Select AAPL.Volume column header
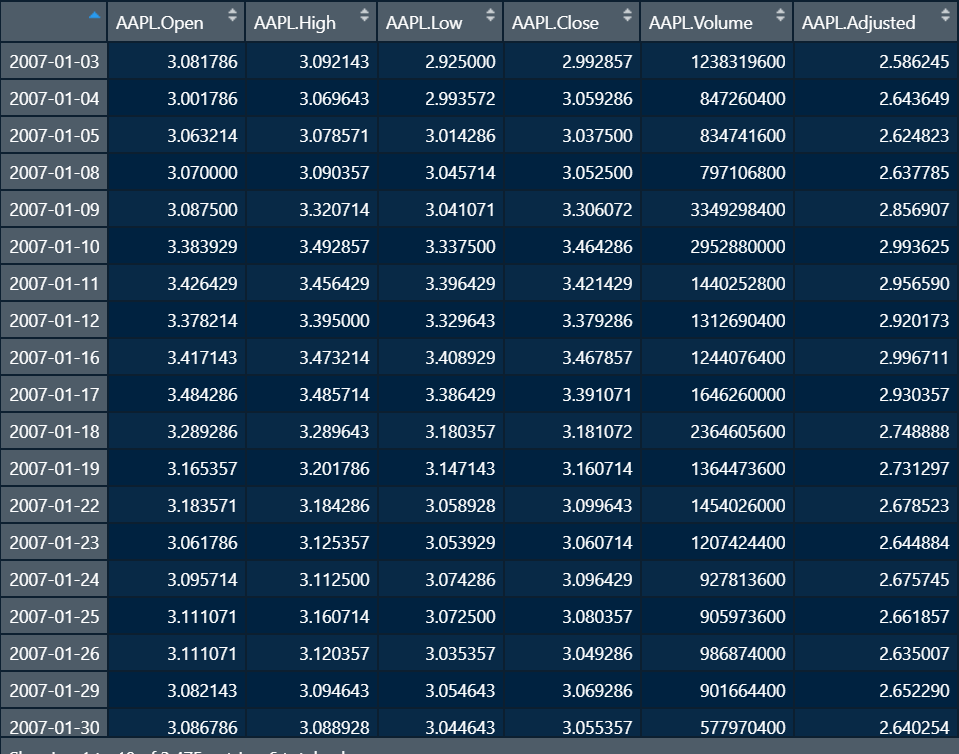This screenshot has height=754, width=959. [717, 22]
